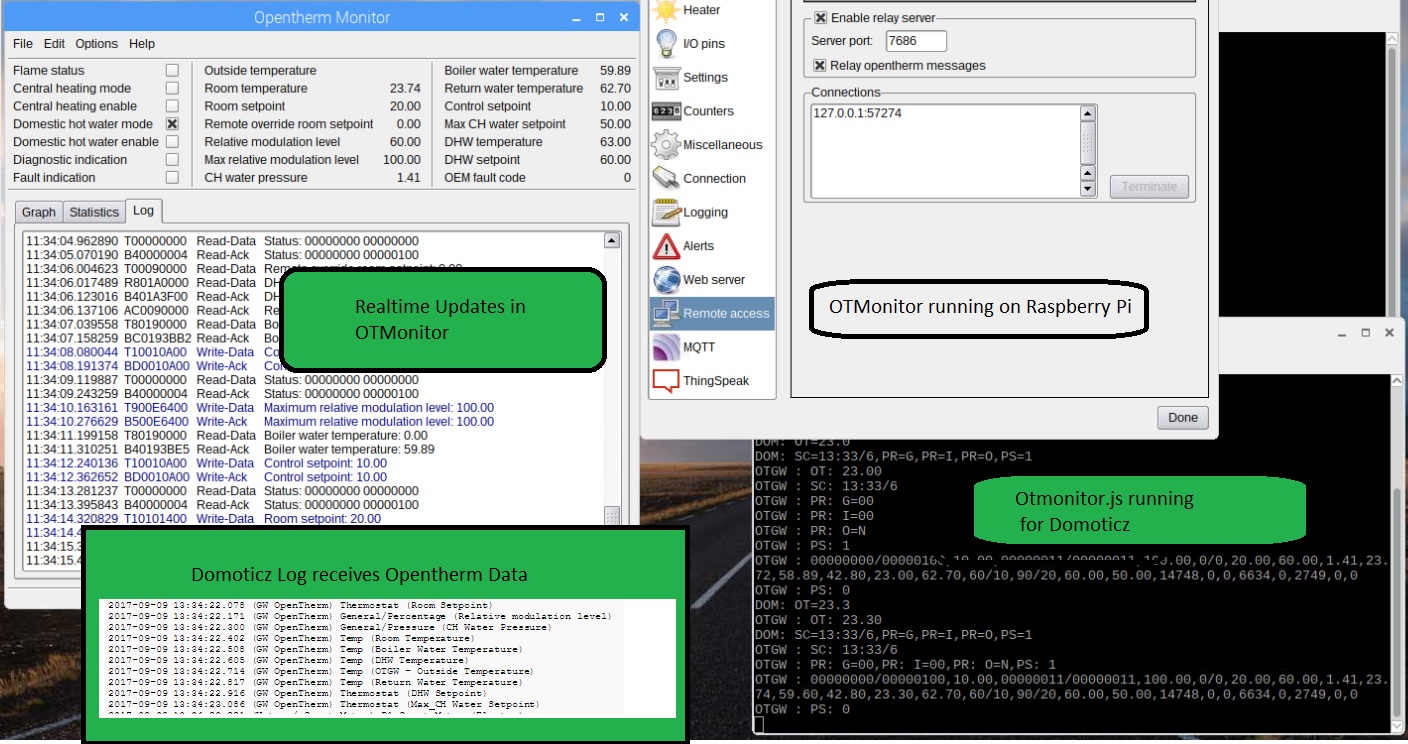Select the 127.0.0.1:57274 connection entry

(x=858, y=114)
